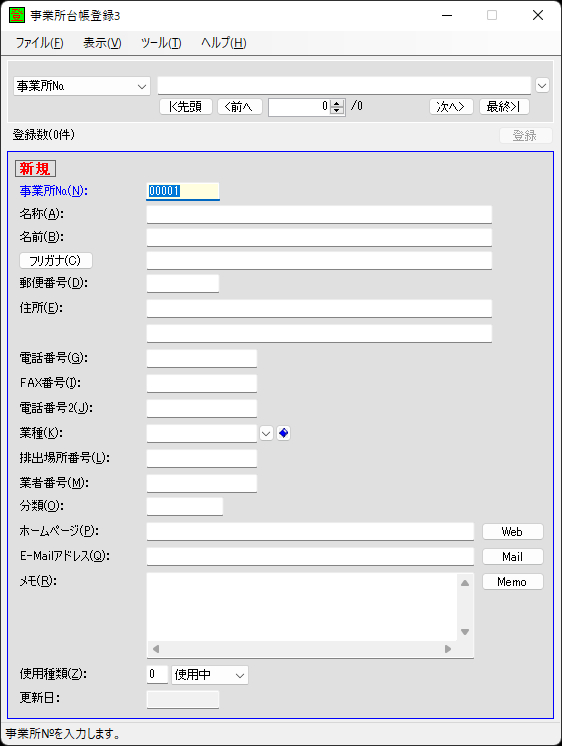Click the blue diamond icon beside 業種

point(283,433)
